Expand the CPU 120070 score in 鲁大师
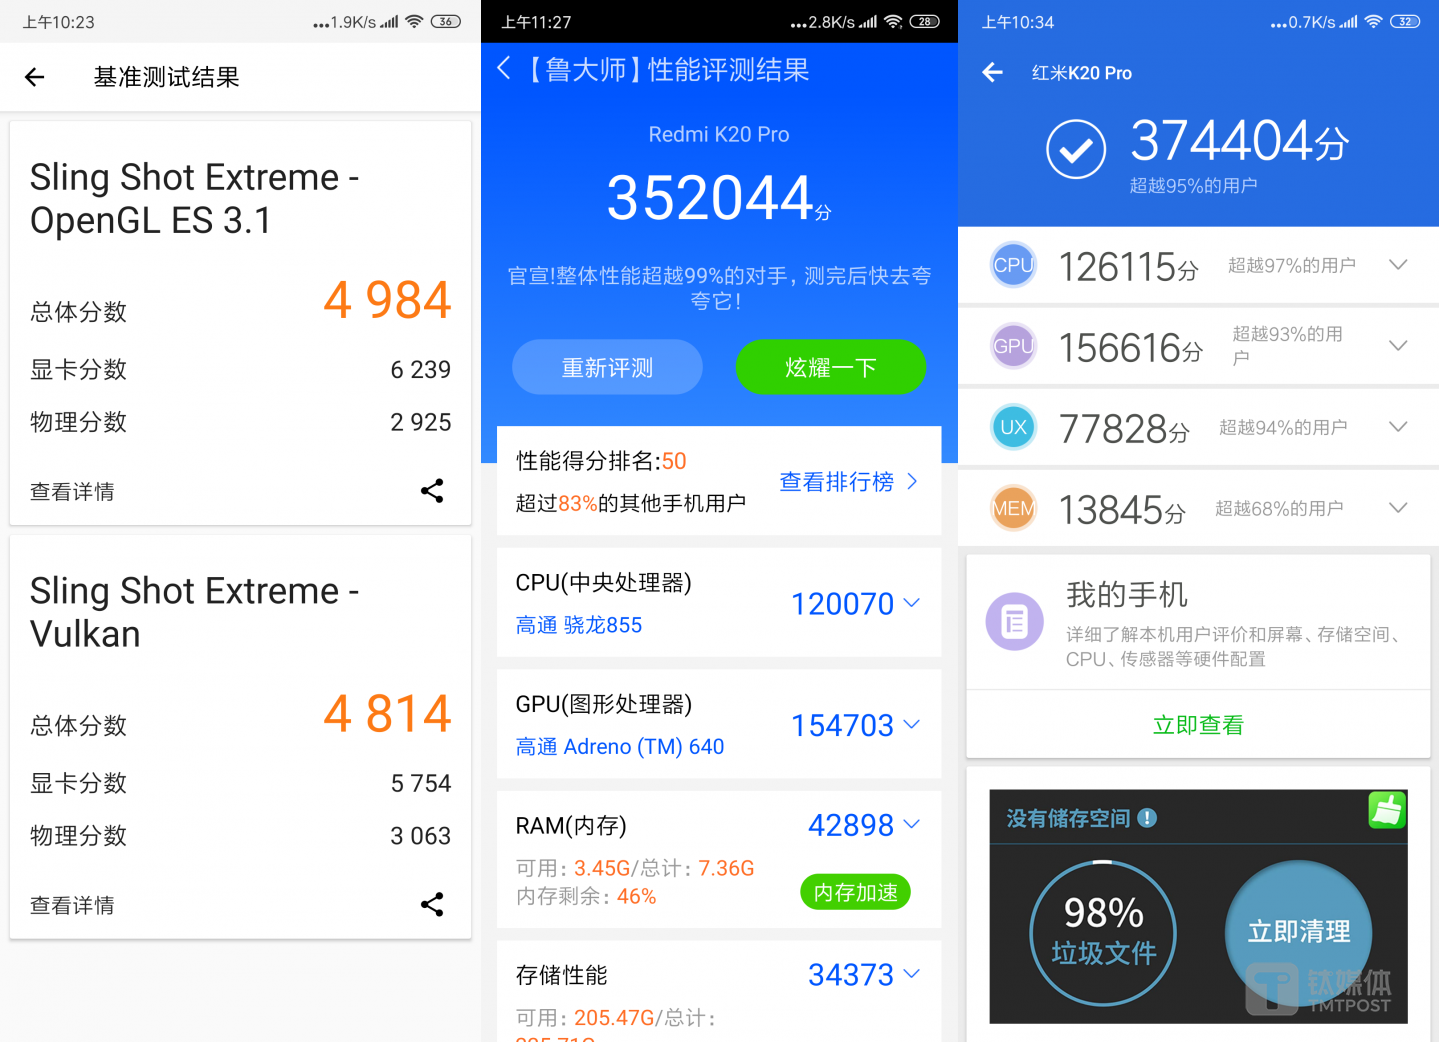This screenshot has width=1439, height=1042. [911, 602]
